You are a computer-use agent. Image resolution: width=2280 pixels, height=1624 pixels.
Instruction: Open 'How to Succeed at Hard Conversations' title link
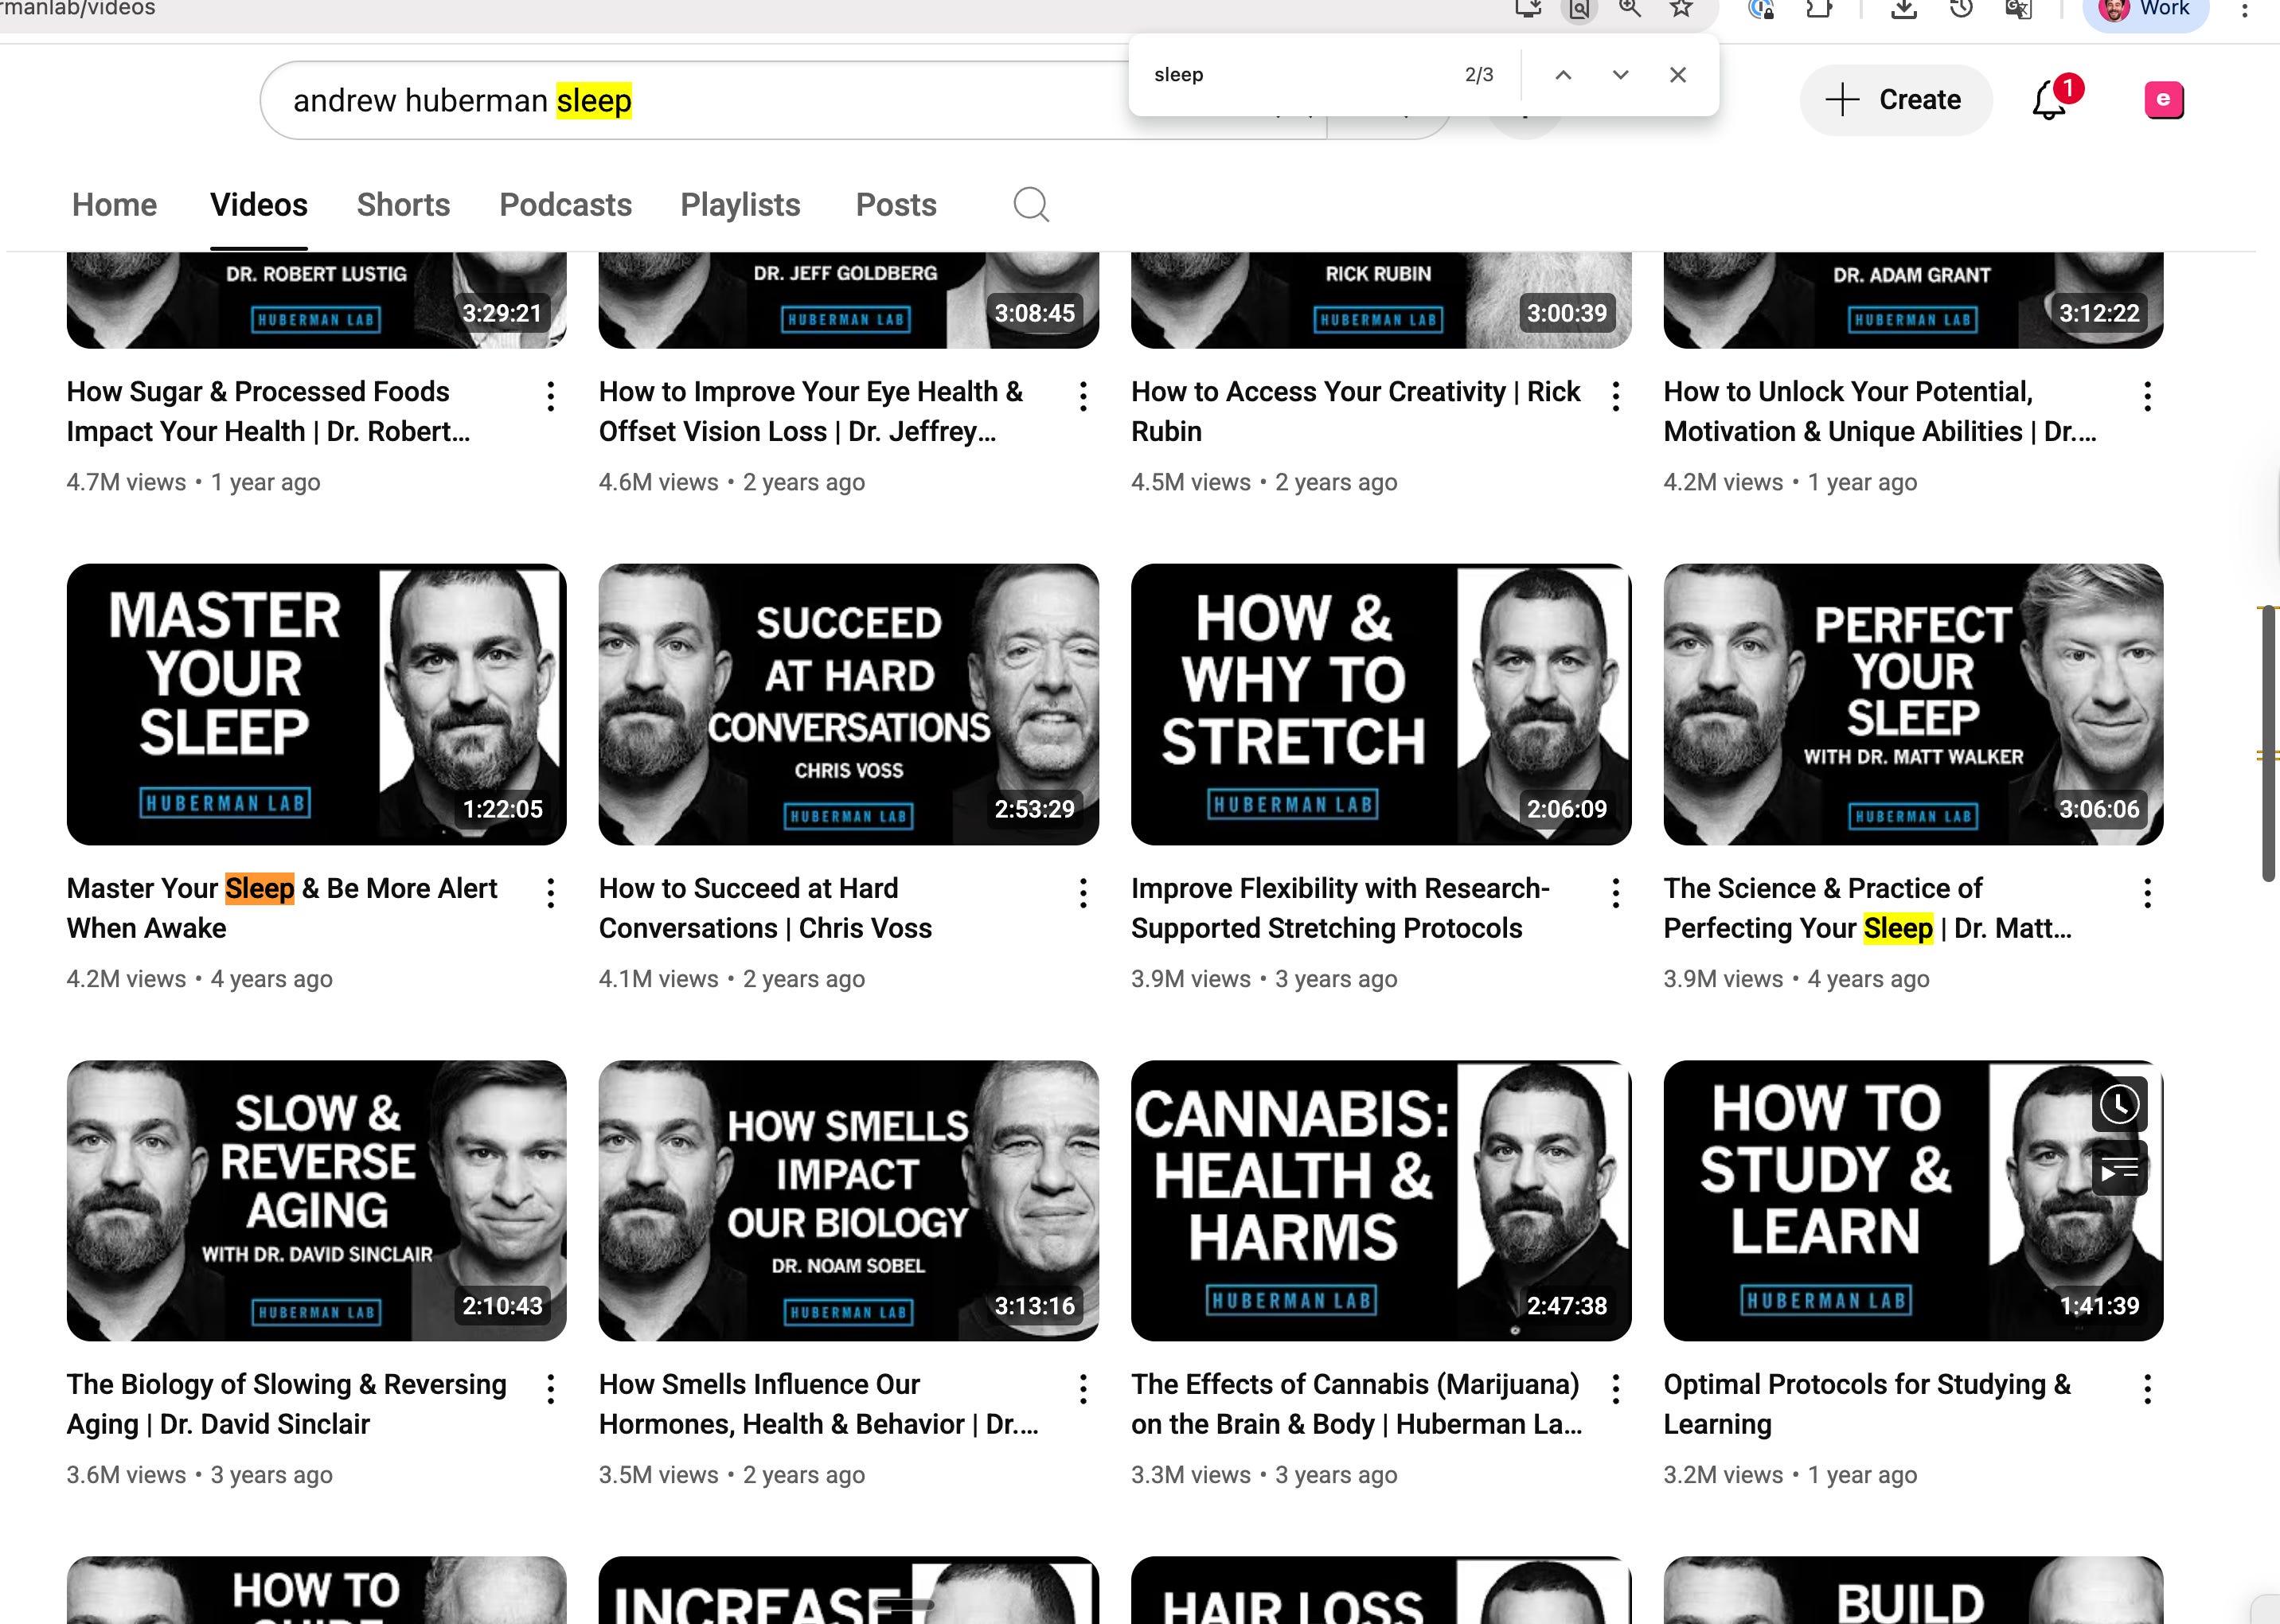point(764,908)
